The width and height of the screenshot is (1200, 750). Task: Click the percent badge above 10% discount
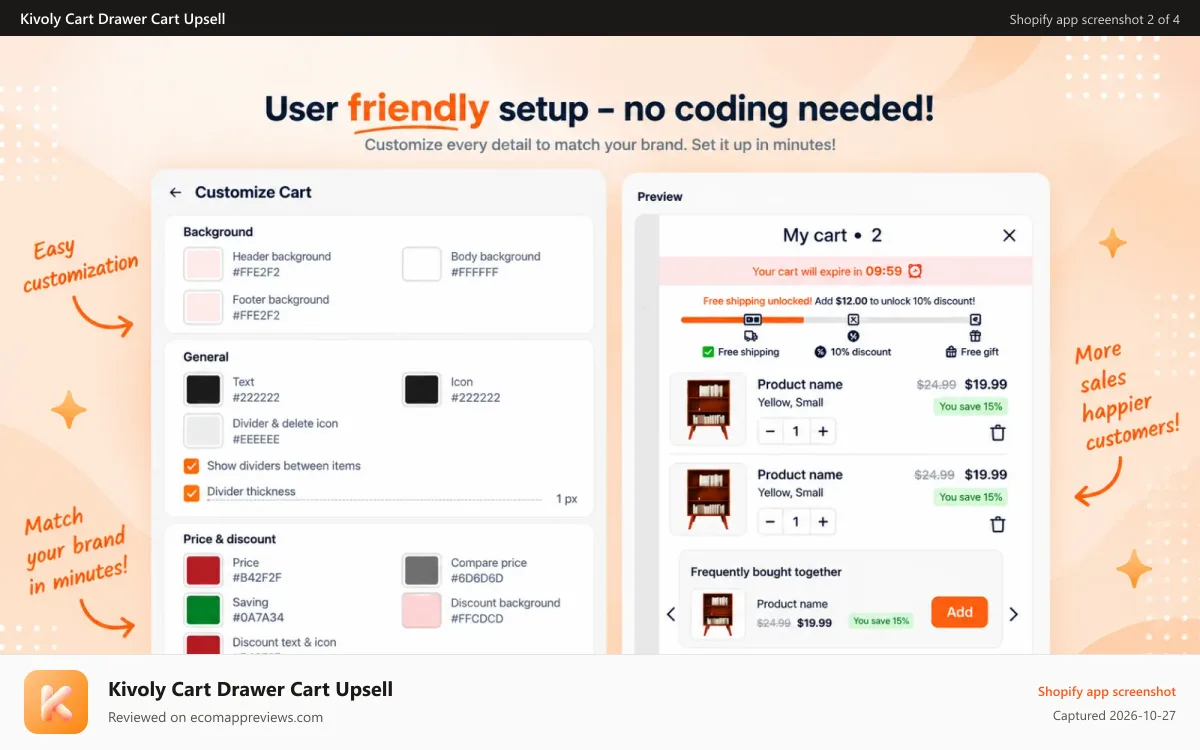853,337
